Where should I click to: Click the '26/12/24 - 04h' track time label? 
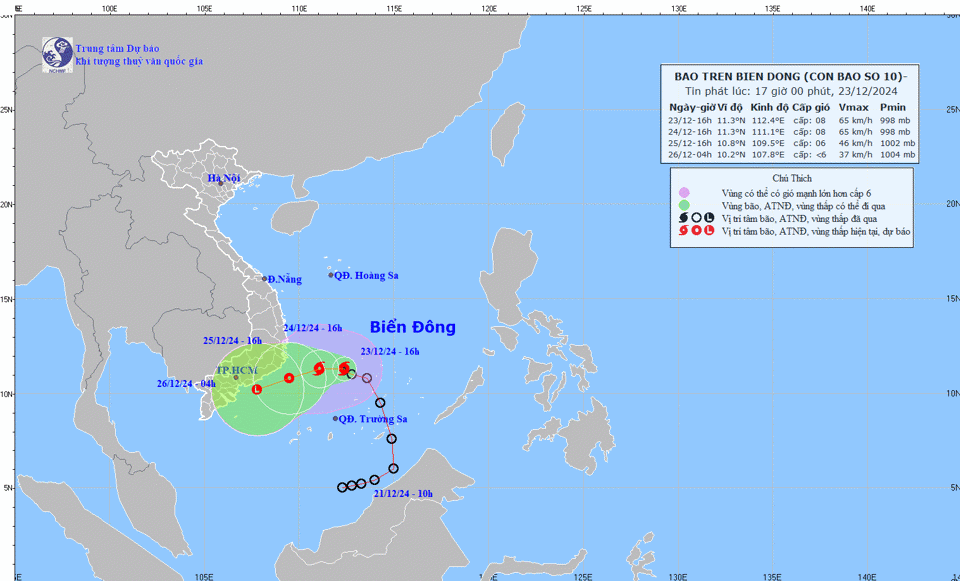pos(186,383)
